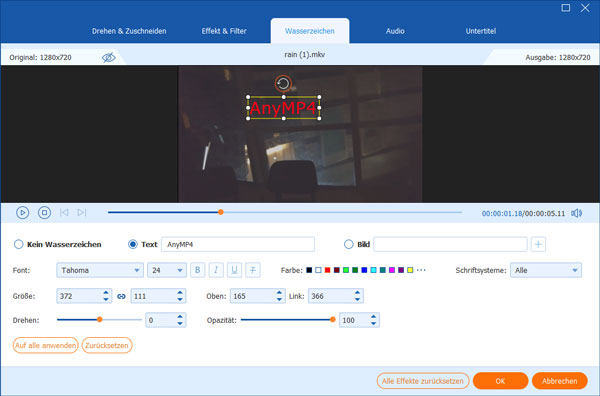This screenshot has width=600, height=396.
Task: Pick the red color swatch
Action: click(327, 270)
